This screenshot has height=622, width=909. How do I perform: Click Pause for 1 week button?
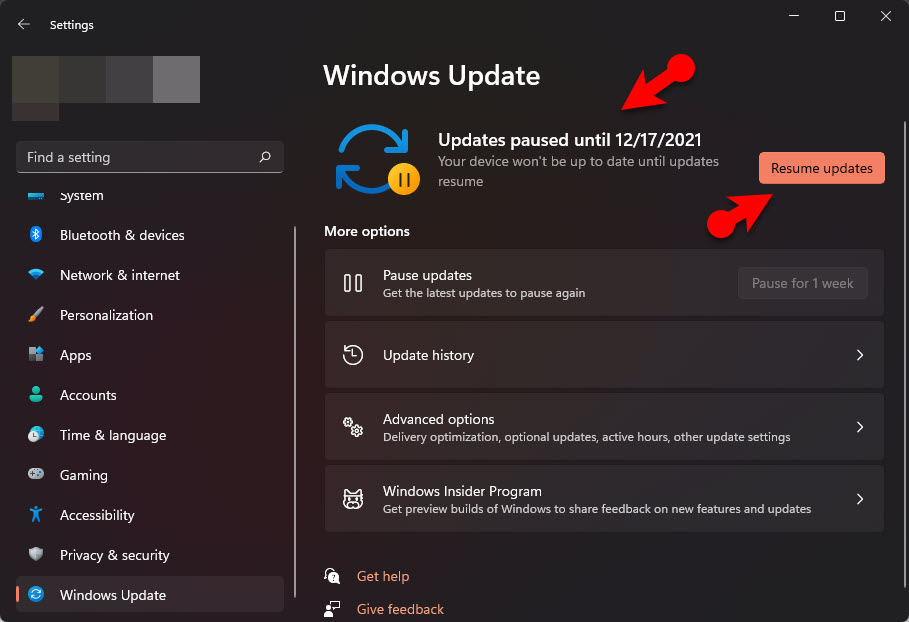click(802, 283)
